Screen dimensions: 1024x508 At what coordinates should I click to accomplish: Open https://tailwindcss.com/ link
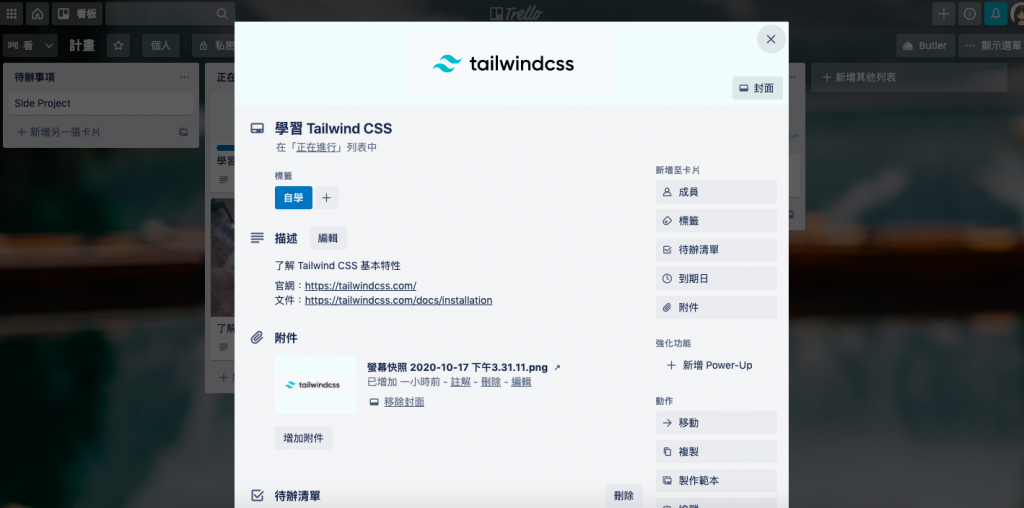[x=360, y=285]
